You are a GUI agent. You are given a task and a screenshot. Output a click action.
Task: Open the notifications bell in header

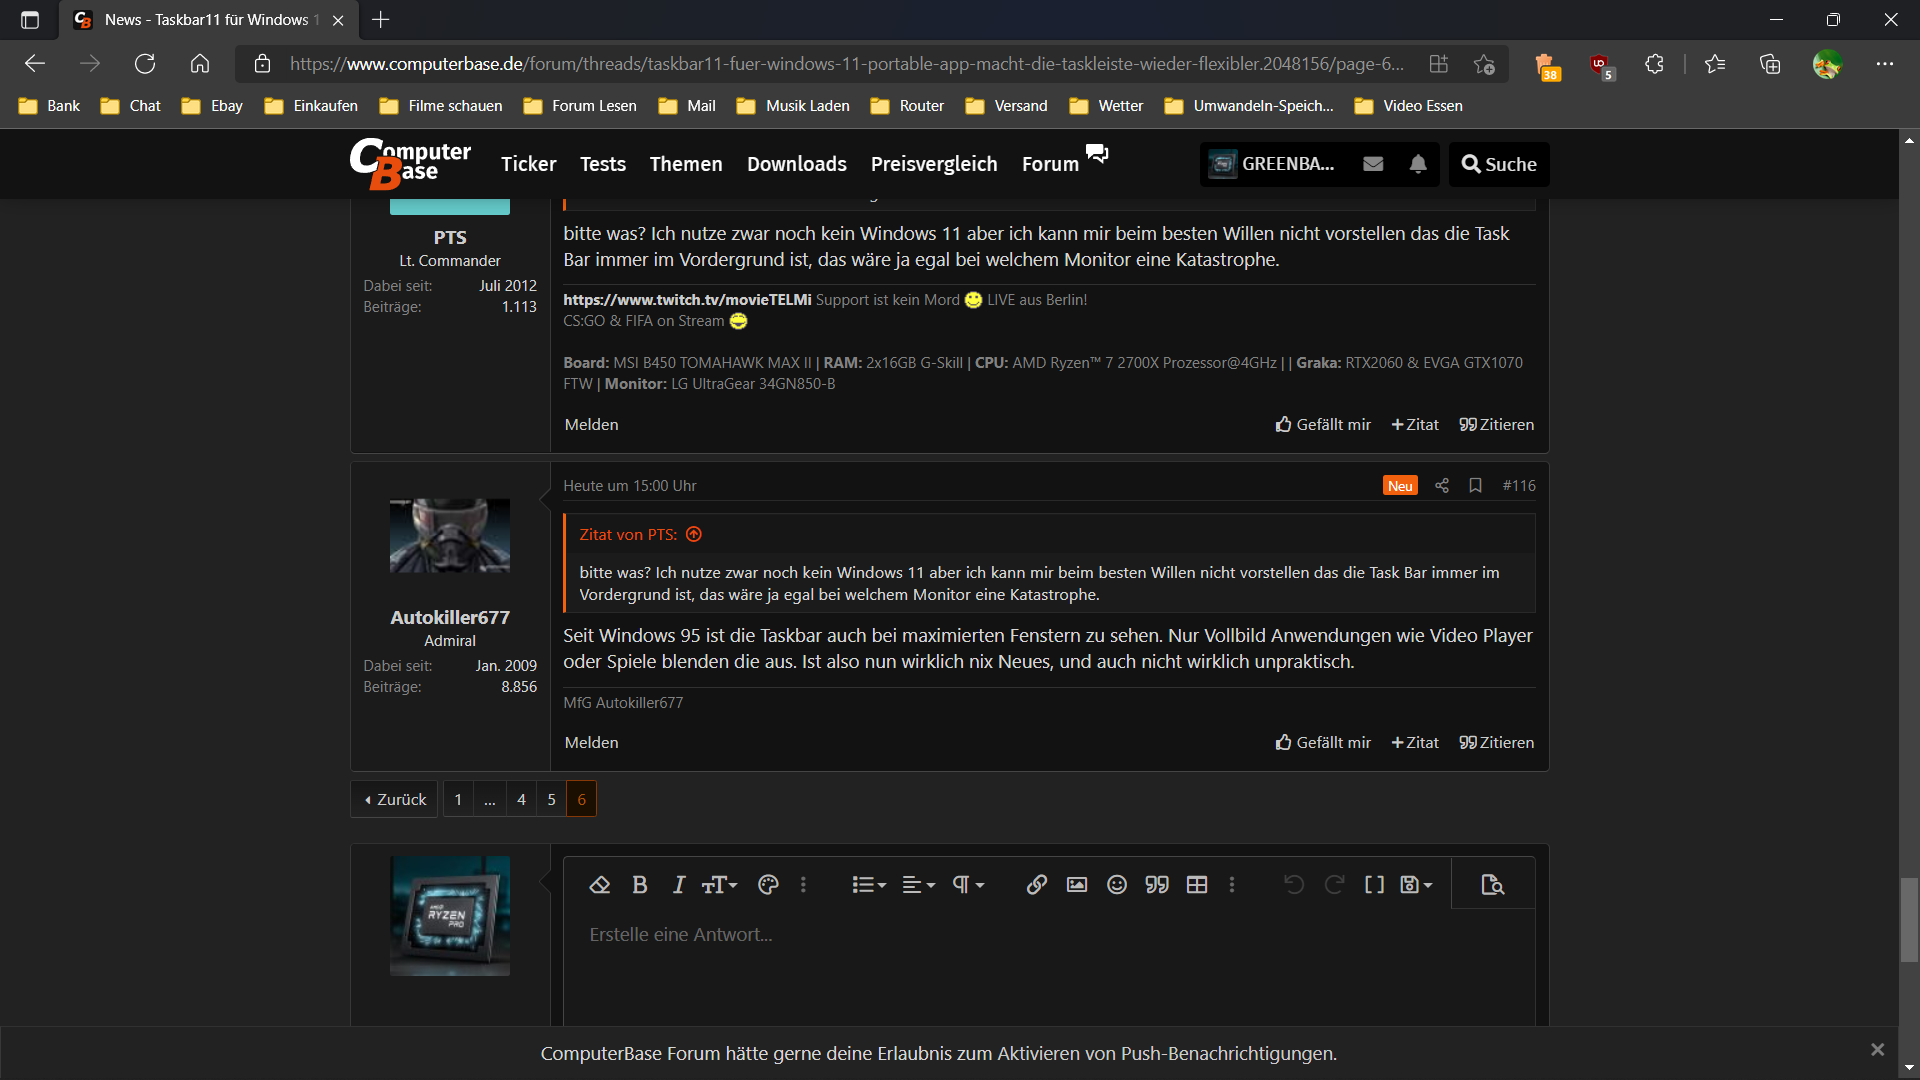coord(1418,164)
